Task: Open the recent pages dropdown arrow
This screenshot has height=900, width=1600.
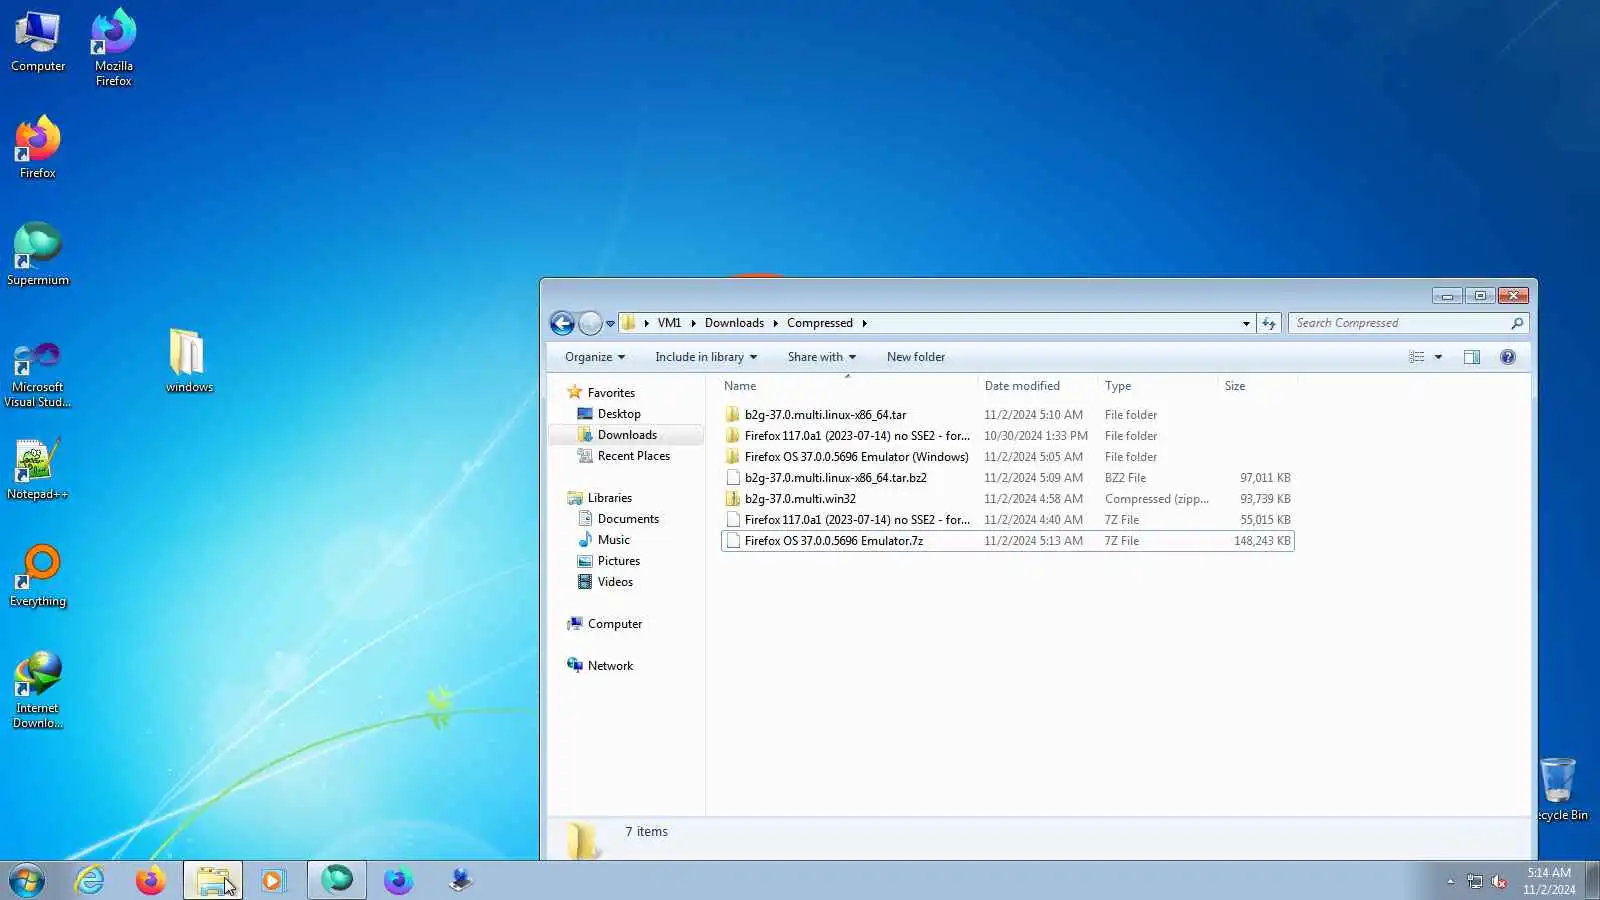Action: (x=610, y=324)
